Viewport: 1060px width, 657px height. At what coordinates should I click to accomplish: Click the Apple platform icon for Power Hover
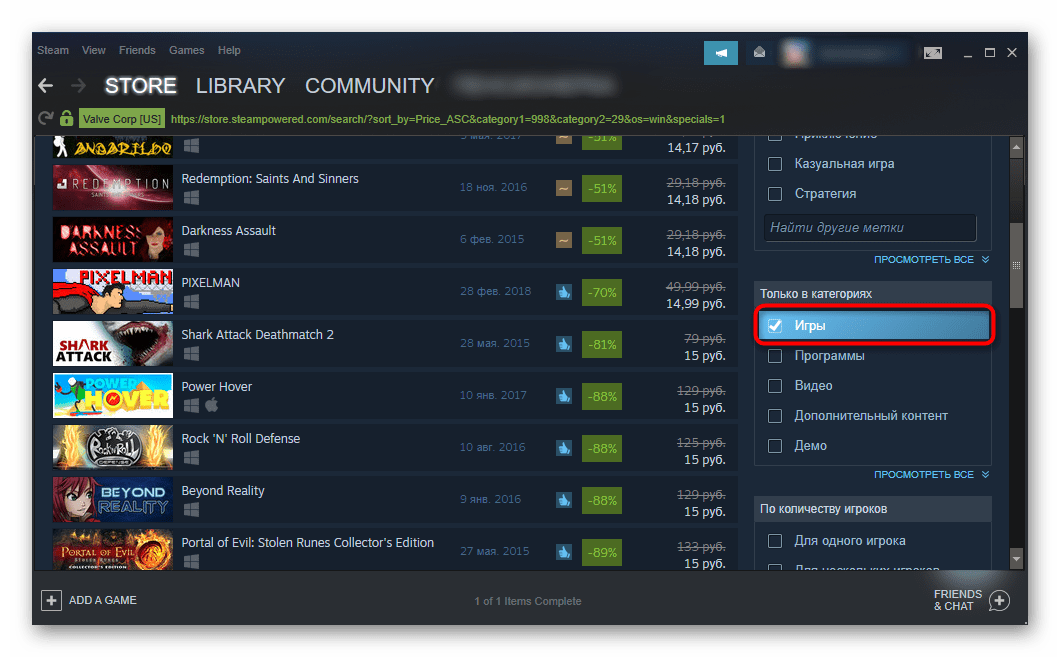click(x=212, y=405)
